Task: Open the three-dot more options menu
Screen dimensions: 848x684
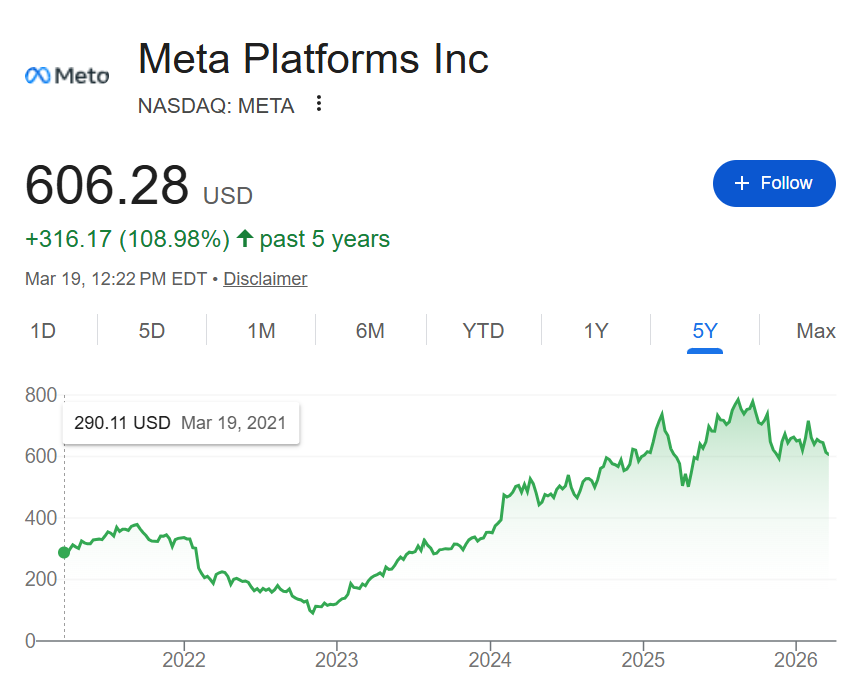Action: [319, 104]
